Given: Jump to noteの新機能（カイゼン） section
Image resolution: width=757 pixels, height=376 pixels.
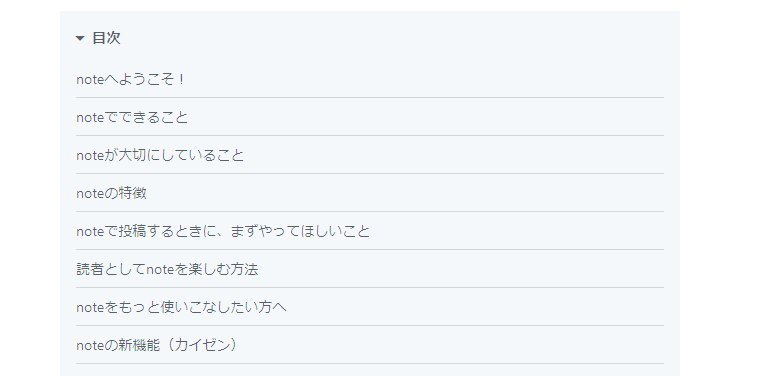Looking at the screenshot, I should click(157, 345).
